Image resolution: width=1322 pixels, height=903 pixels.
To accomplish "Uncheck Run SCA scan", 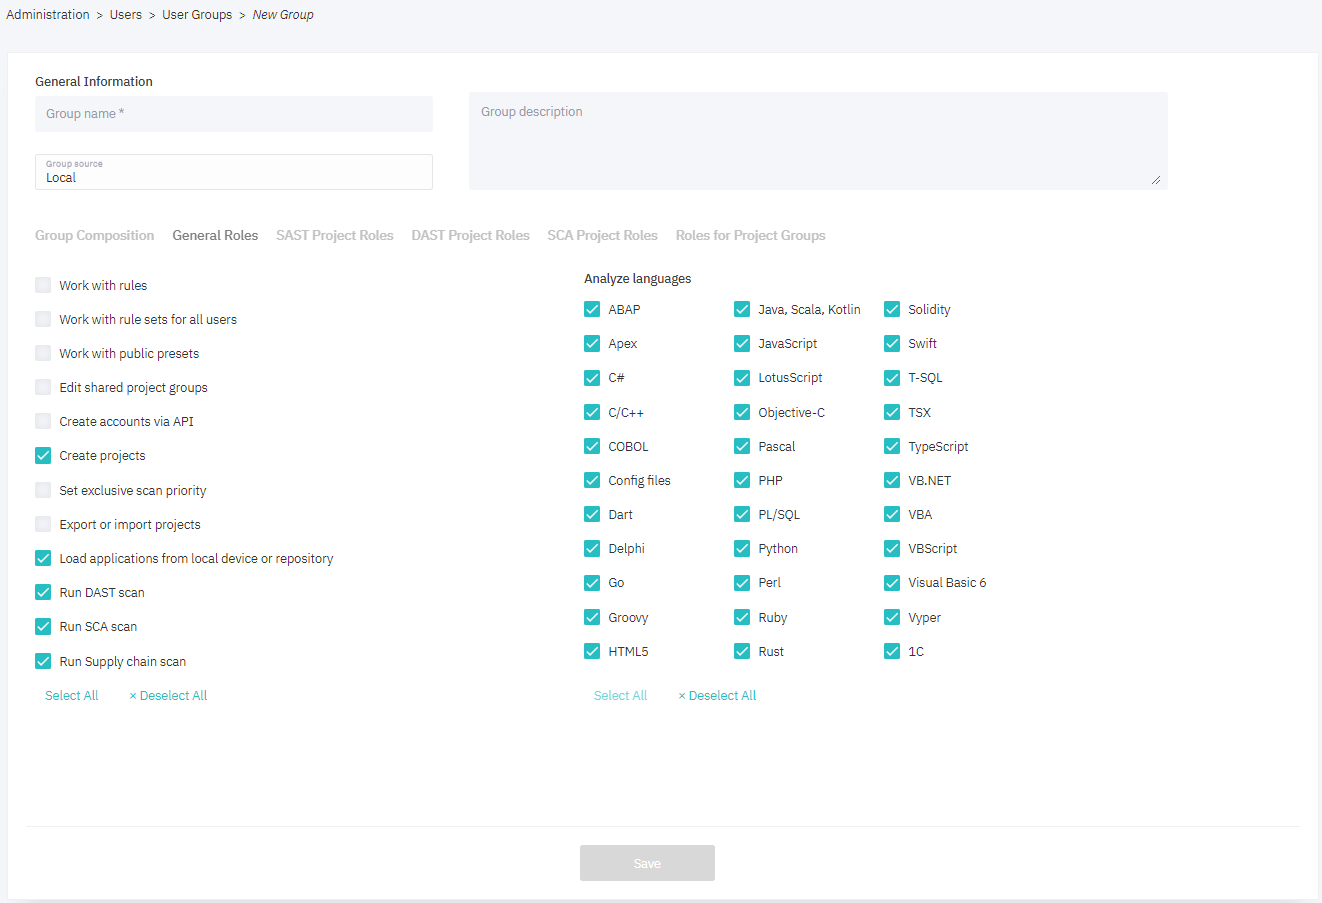I will click(x=43, y=626).
